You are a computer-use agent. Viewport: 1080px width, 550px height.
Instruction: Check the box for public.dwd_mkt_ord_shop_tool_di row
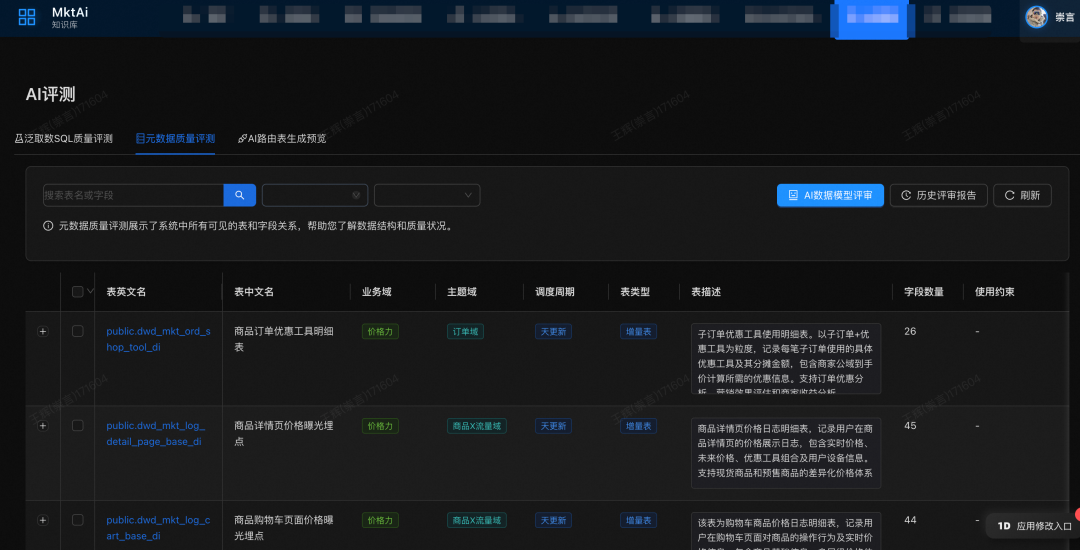coord(78,331)
